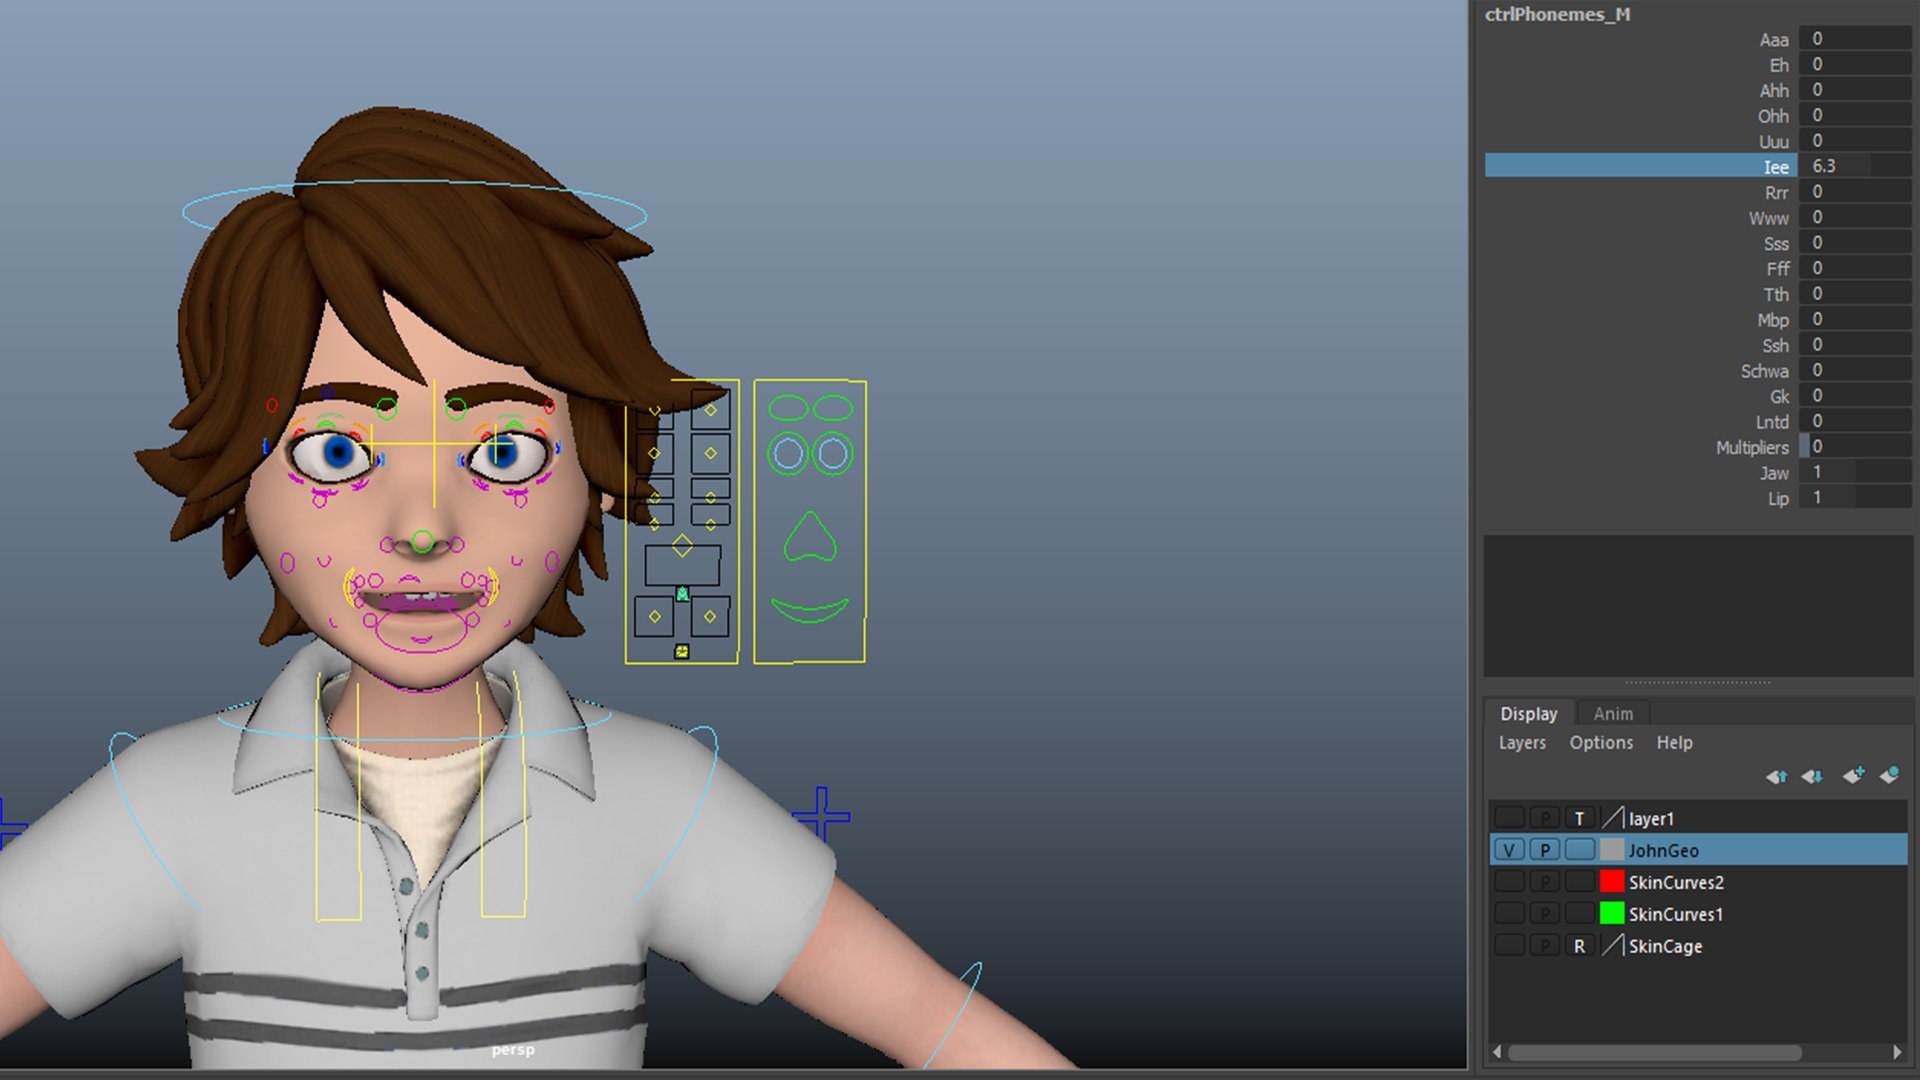Toggle T display type of layer1
Viewport: 1920px width, 1080px height.
coord(1580,818)
